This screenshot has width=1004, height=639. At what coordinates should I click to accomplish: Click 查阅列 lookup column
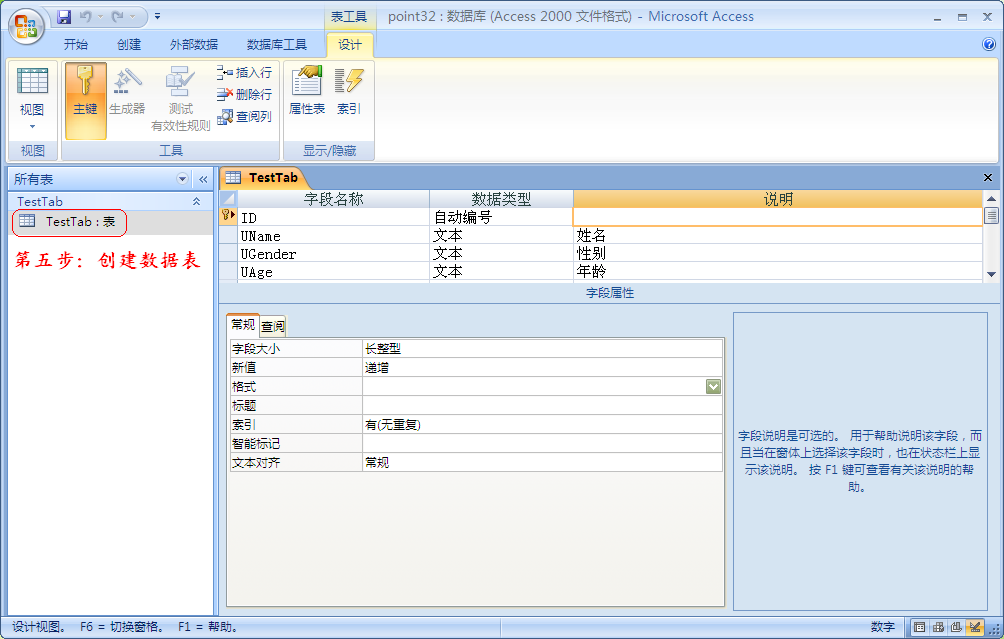coord(244,117)
